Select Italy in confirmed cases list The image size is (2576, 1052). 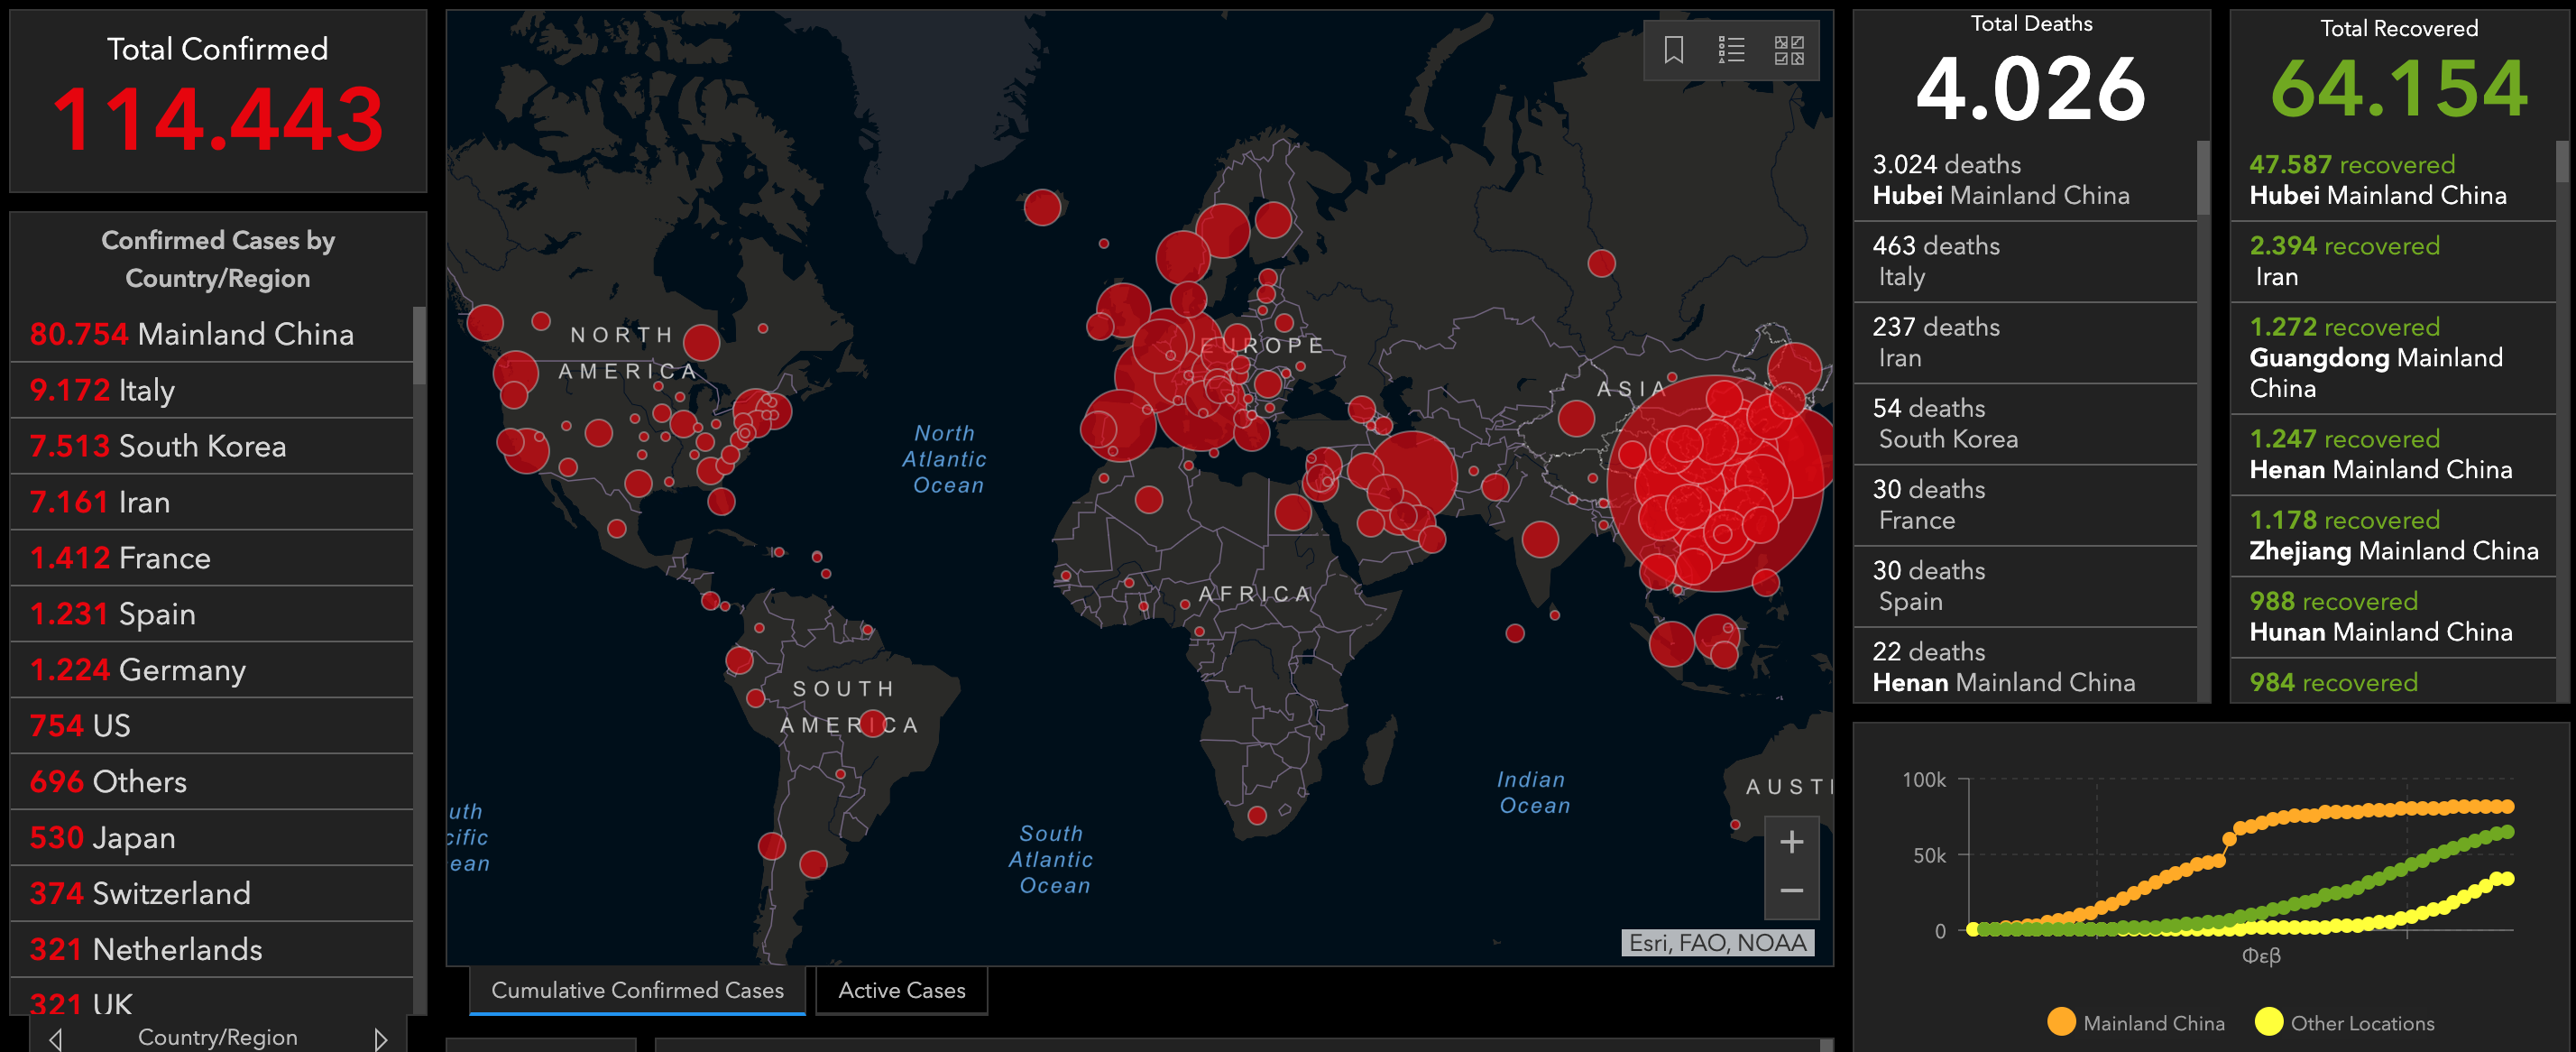(x=146, y=390)
